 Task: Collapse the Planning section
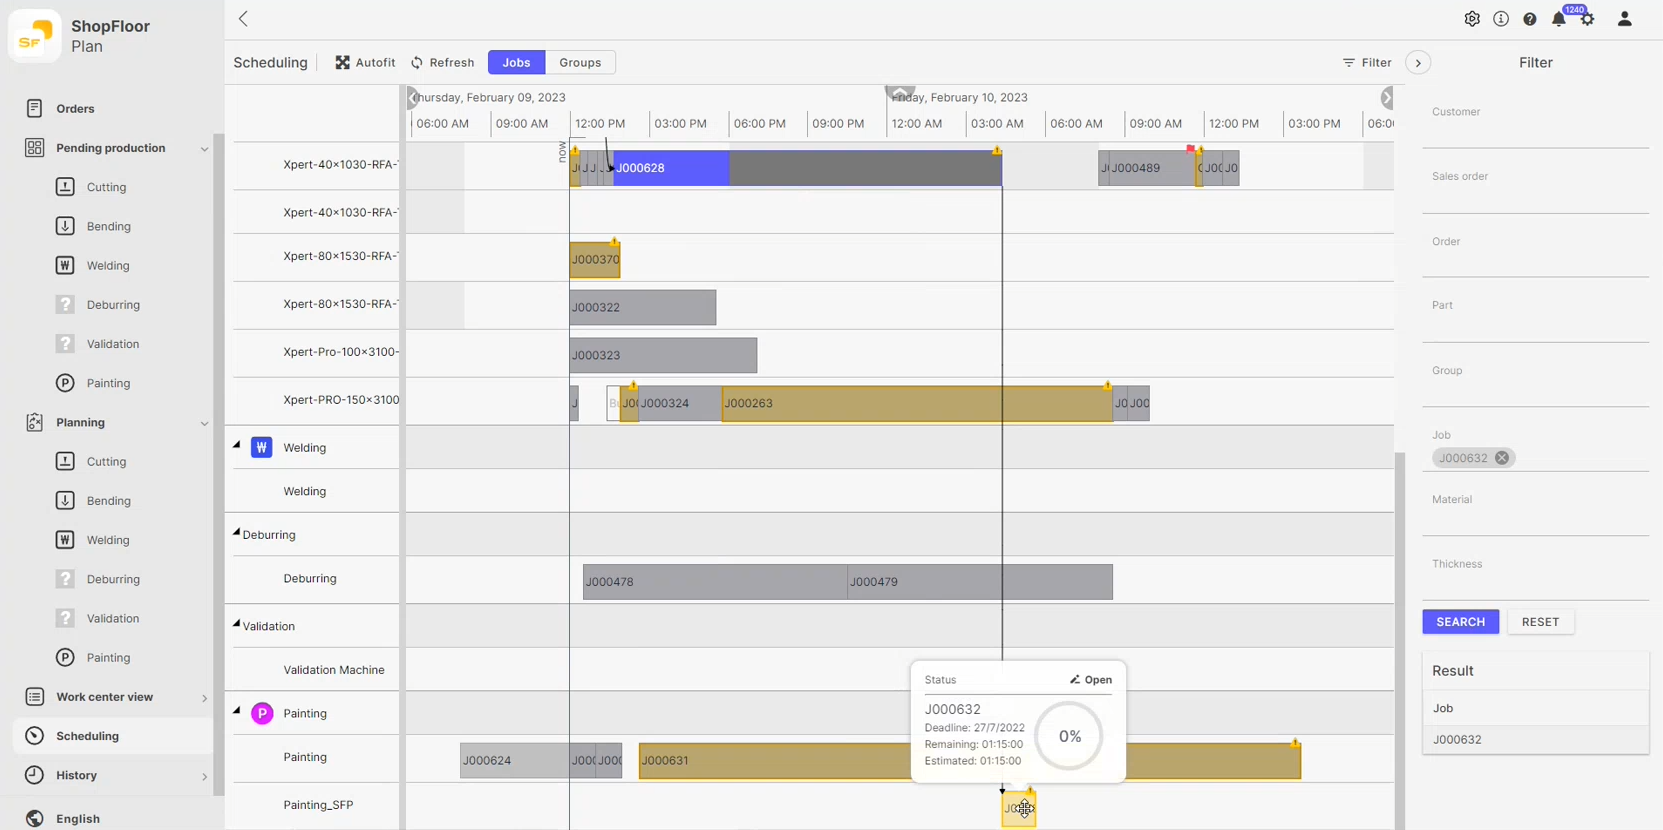pyautogui.click(x=204, y=423)
